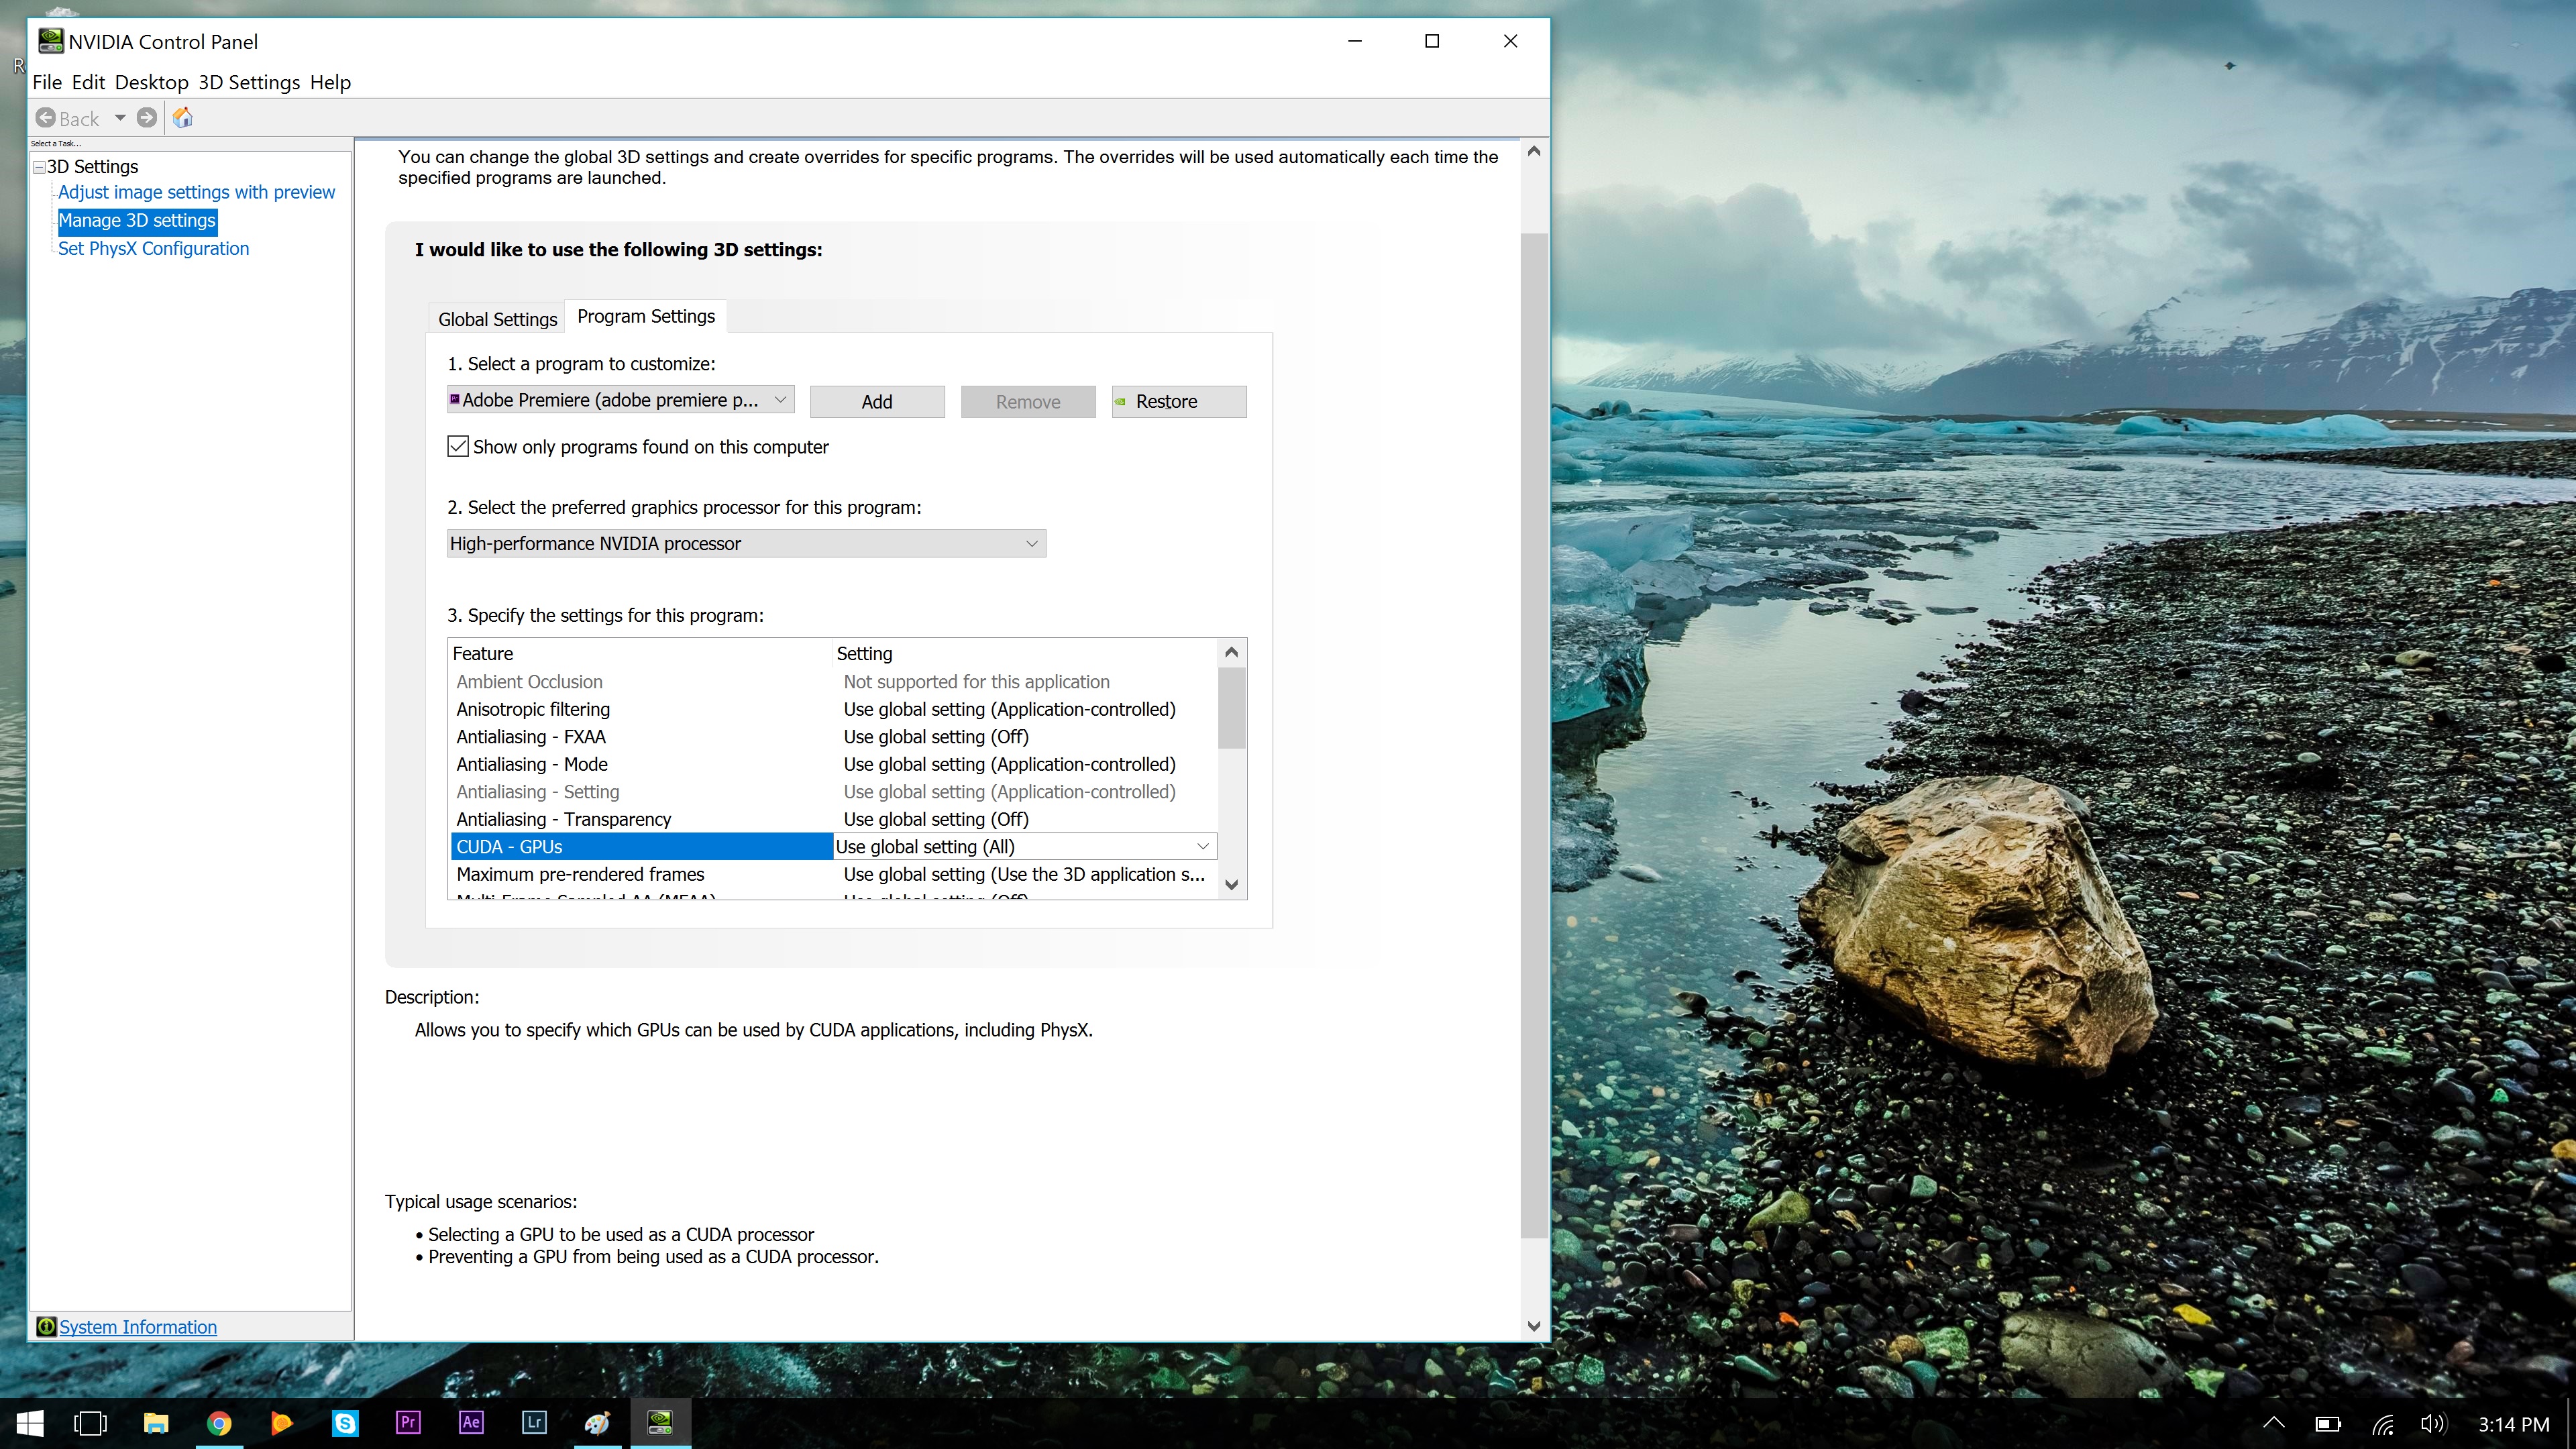Click the After Effects icon in taskbar
Image resolution: width=2576 pixels, height=1449 pixels.
tap(471, 1421)
